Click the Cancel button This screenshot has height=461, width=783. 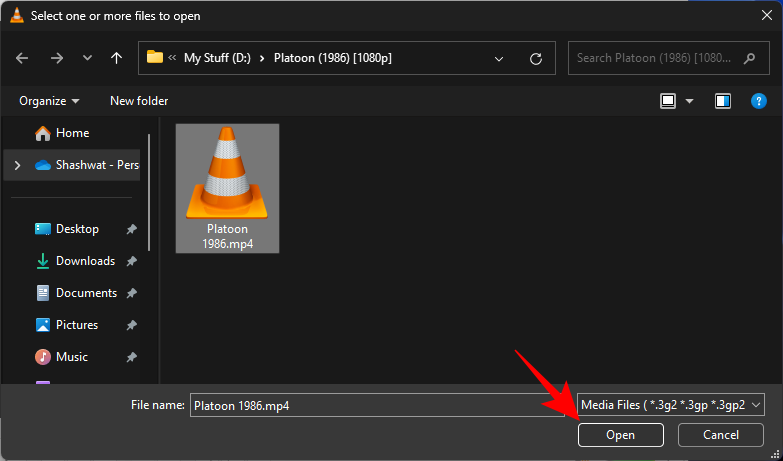click(721, 435)
